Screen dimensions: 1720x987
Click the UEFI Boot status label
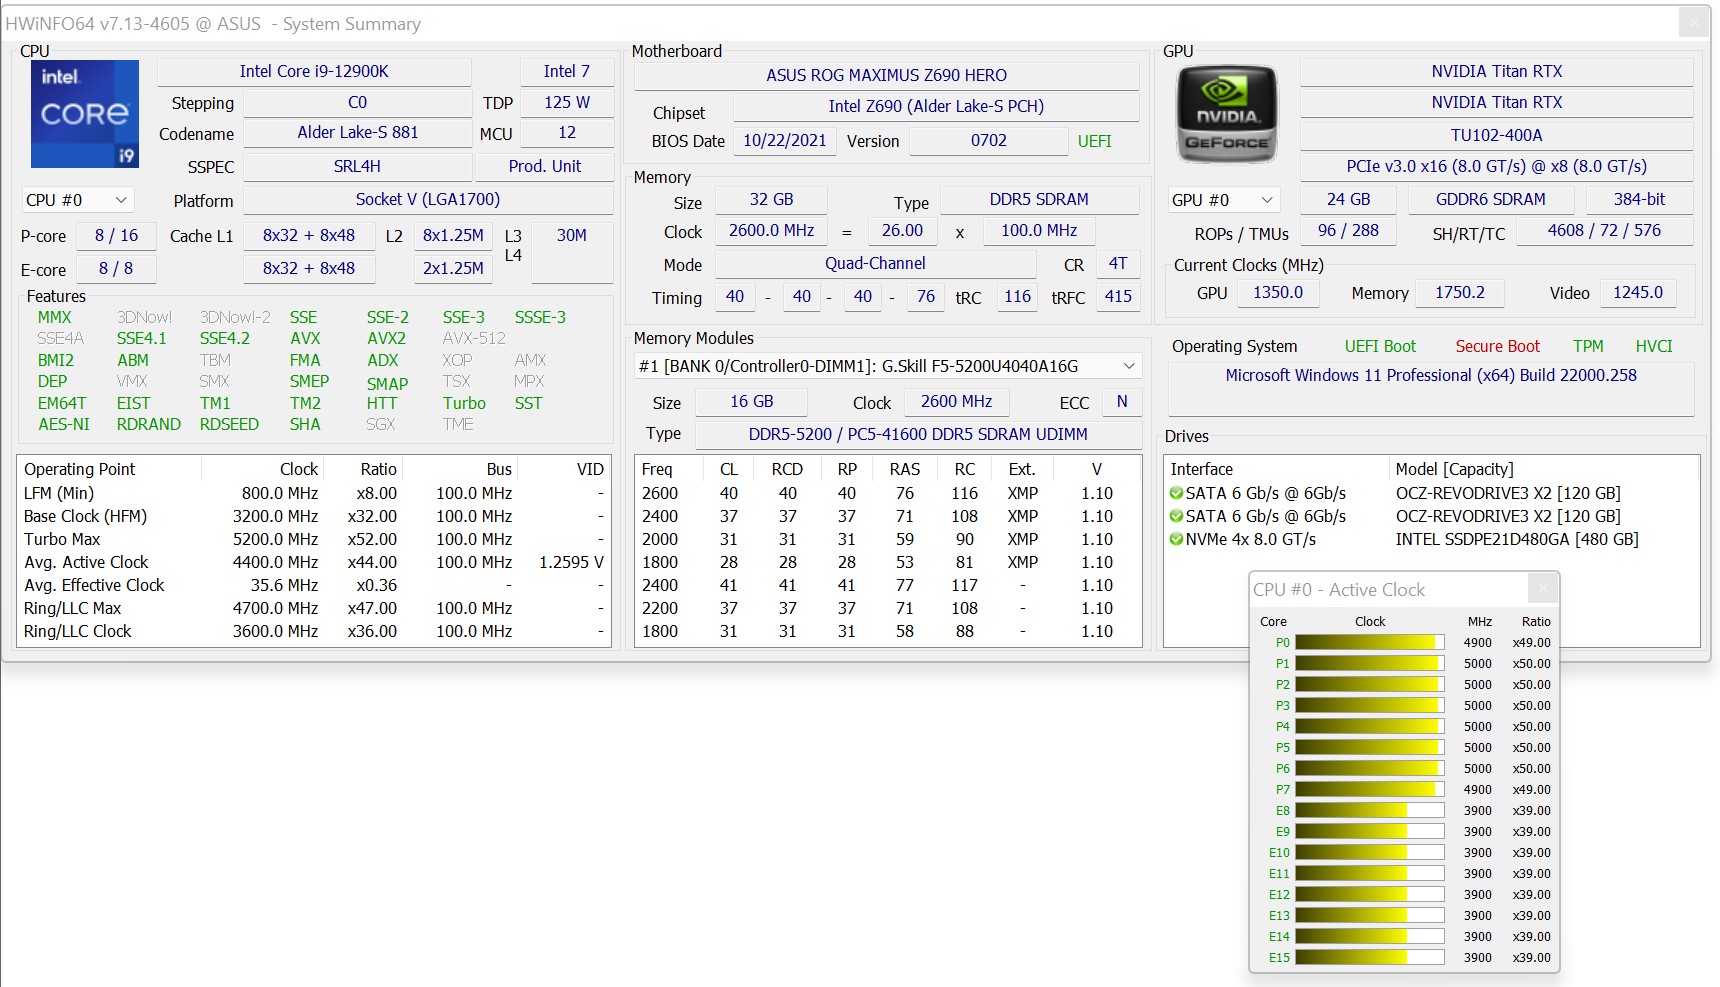click(x=1380, y=347)
